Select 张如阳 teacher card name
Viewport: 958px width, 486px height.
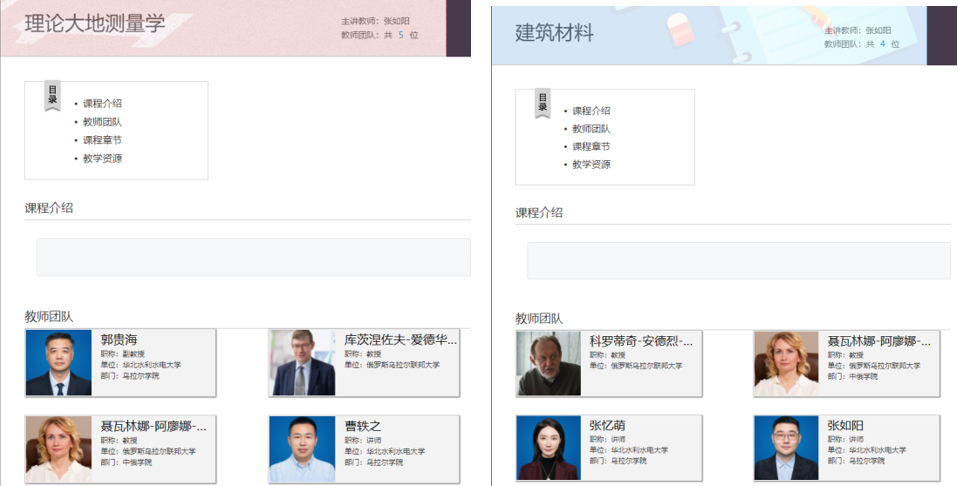(x=846, y=426)
